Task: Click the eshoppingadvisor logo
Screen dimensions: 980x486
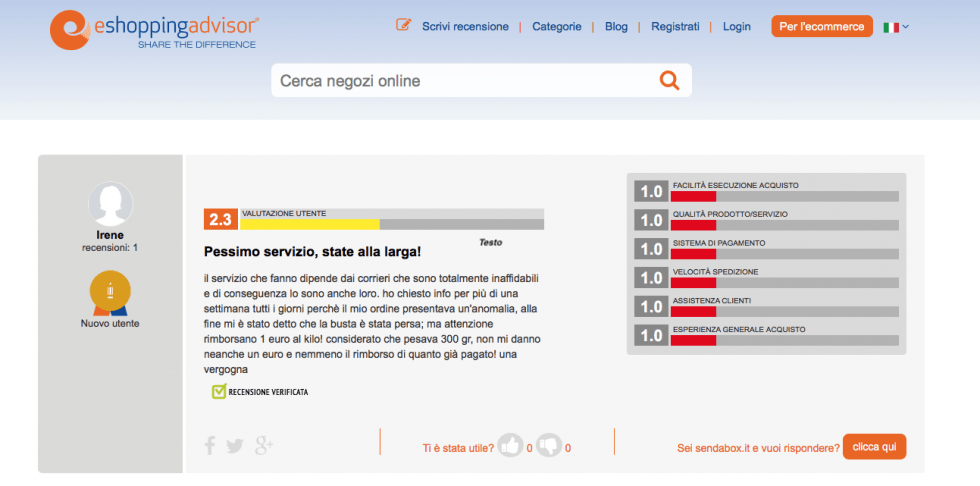Action: 154,30
